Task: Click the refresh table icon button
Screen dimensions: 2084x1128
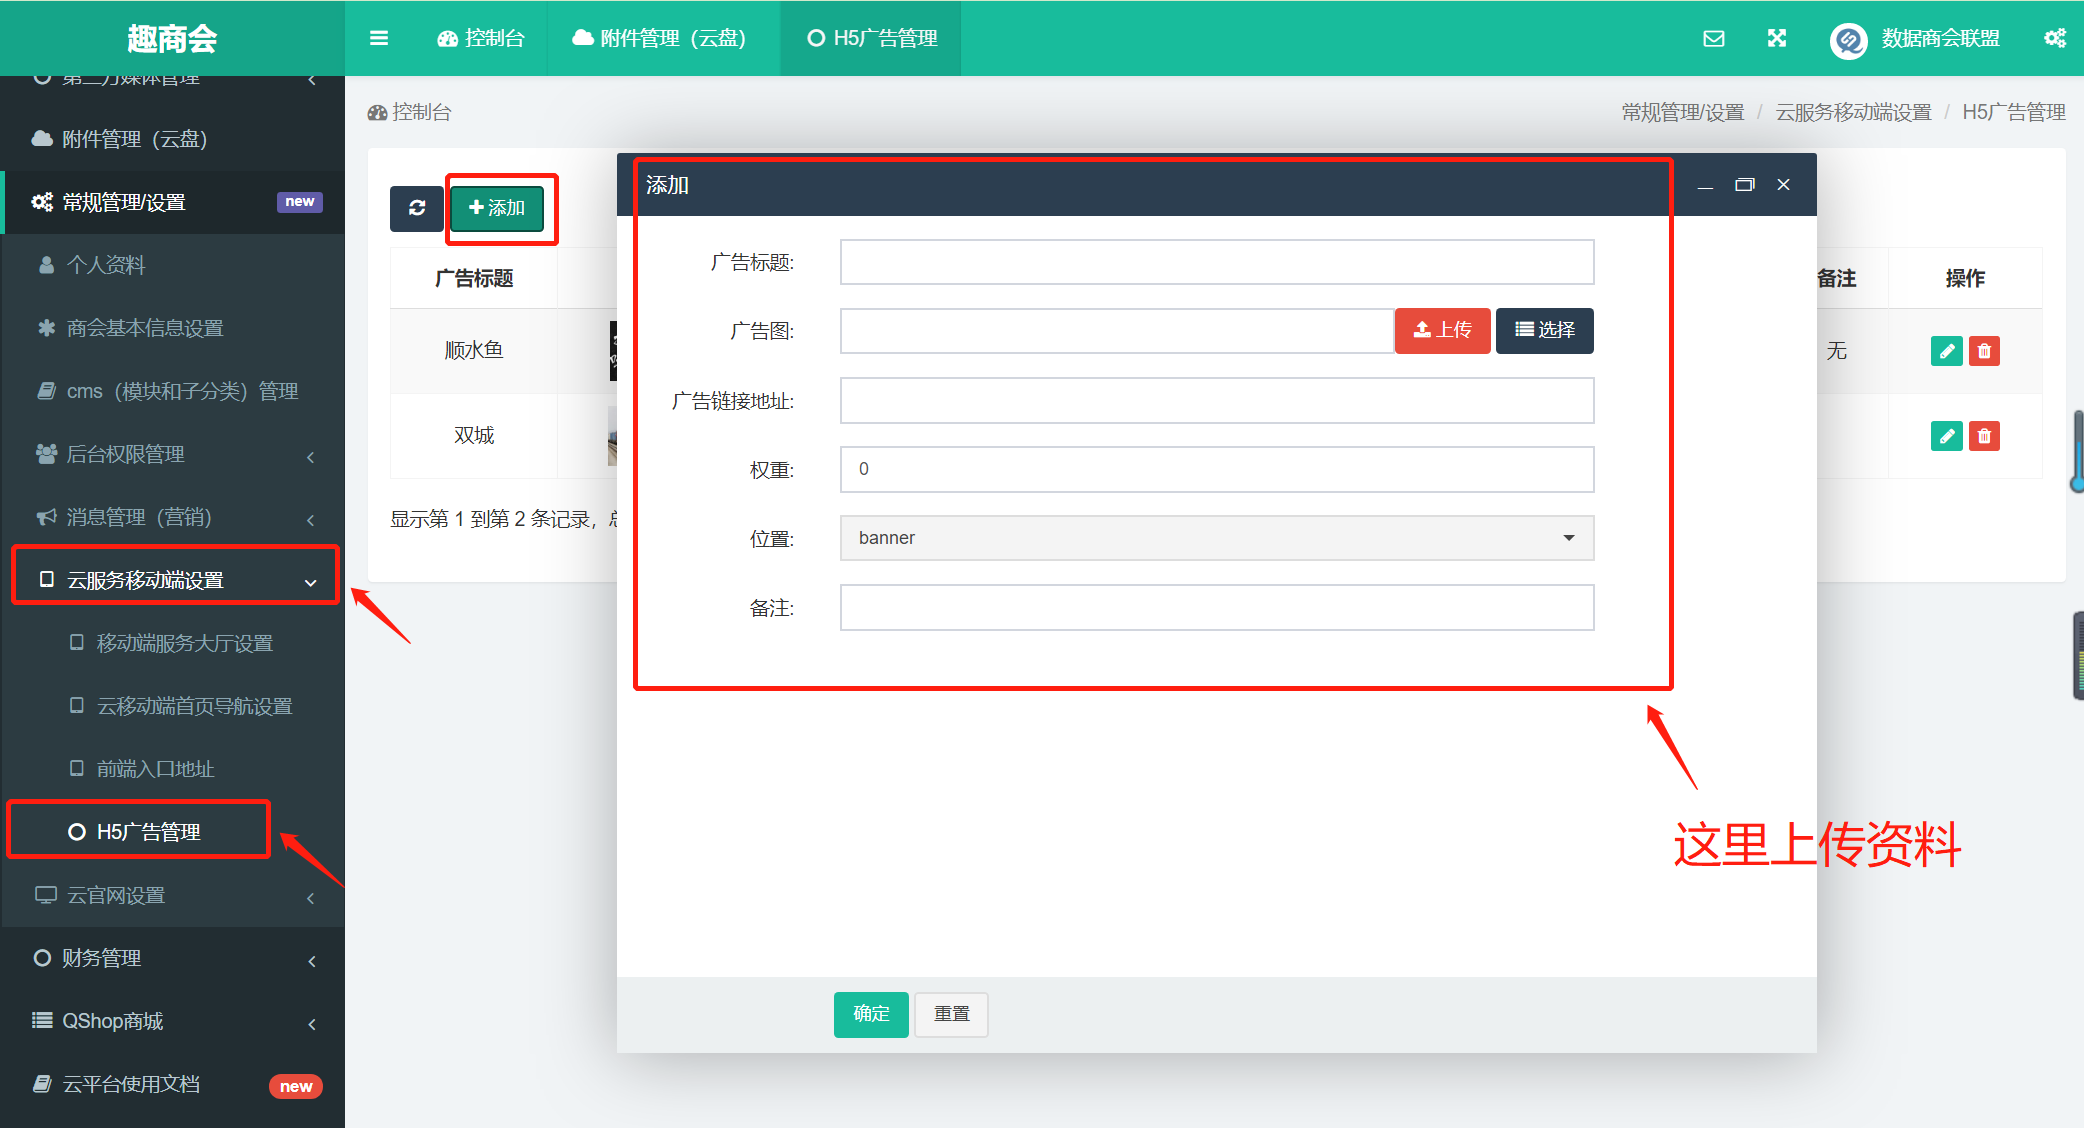Action: [417, 208]
